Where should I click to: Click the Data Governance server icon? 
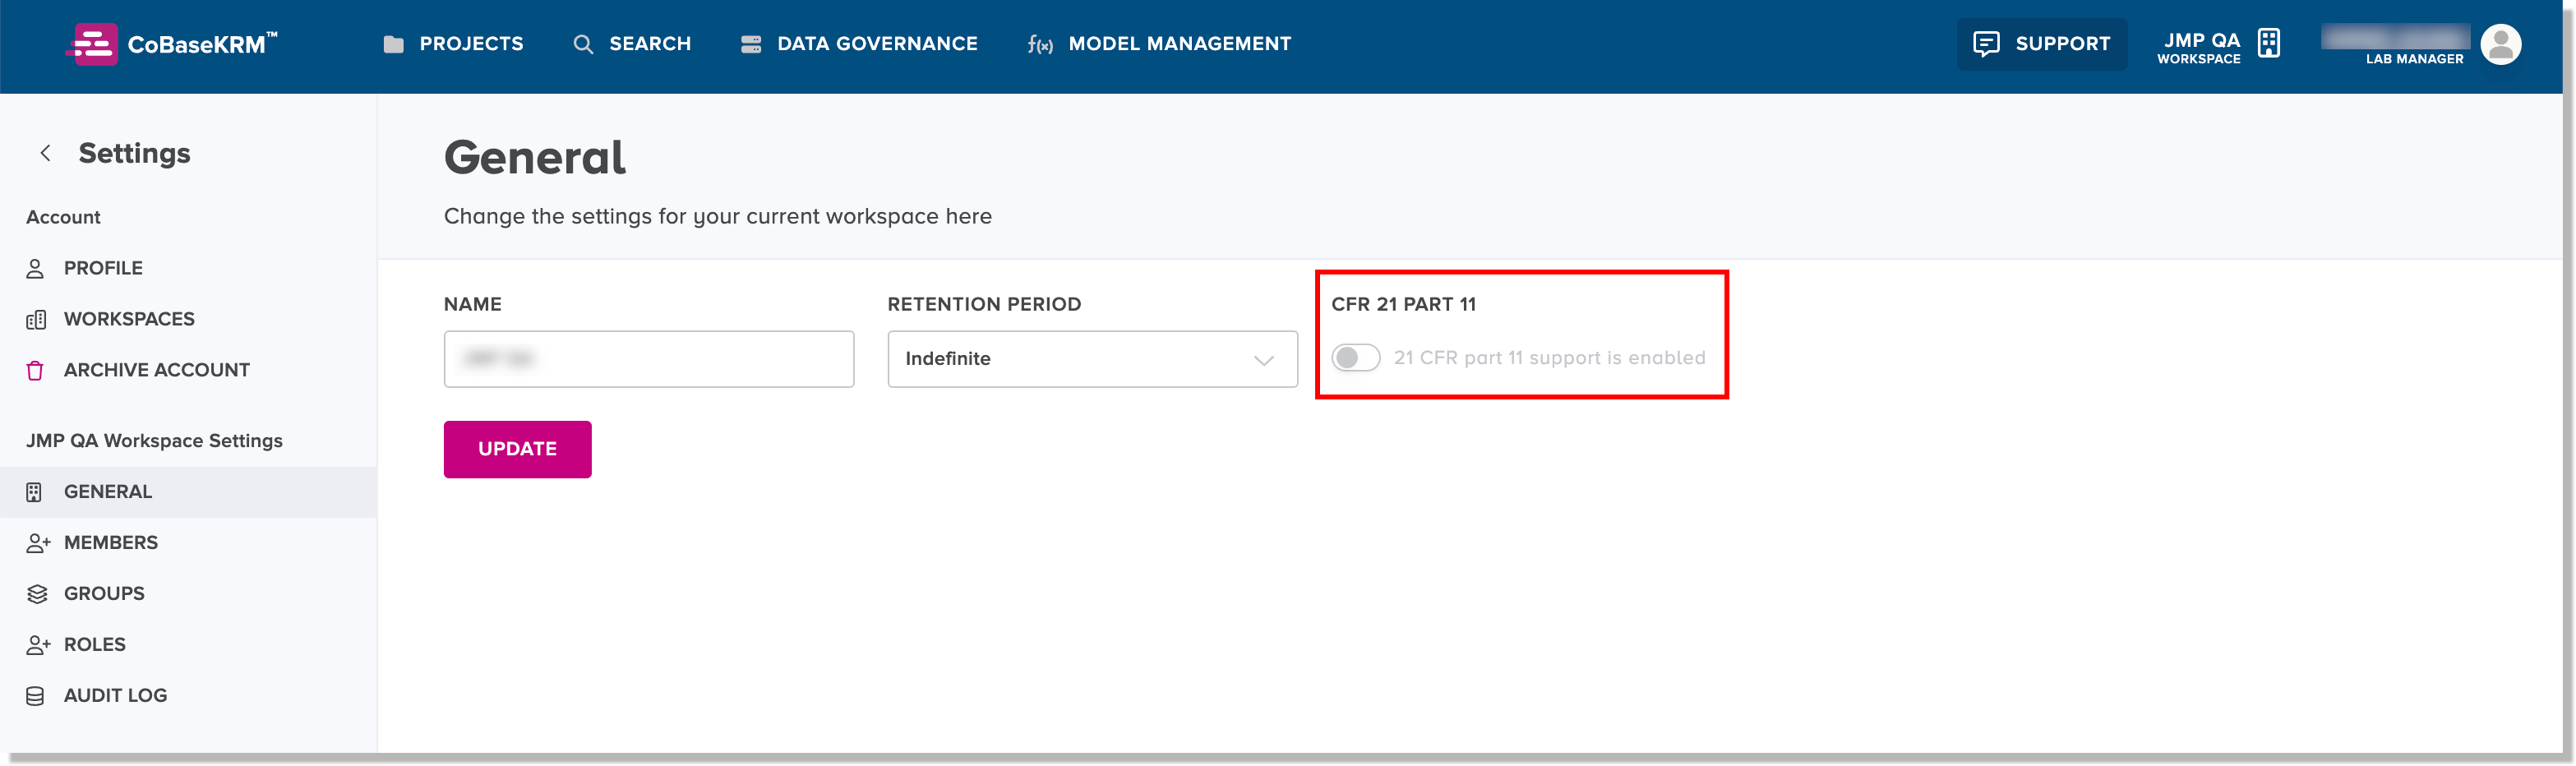[751, 44]
